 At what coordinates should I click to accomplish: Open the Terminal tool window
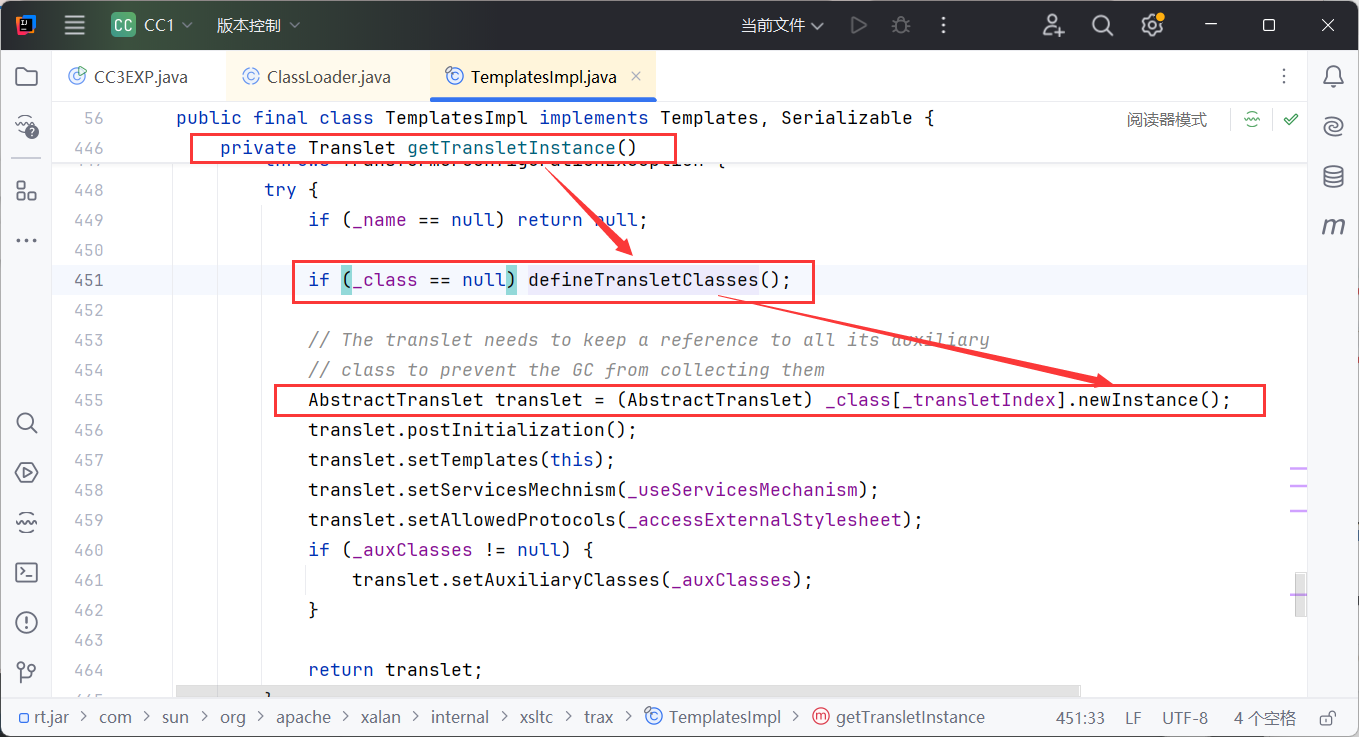tap(27, 573)
